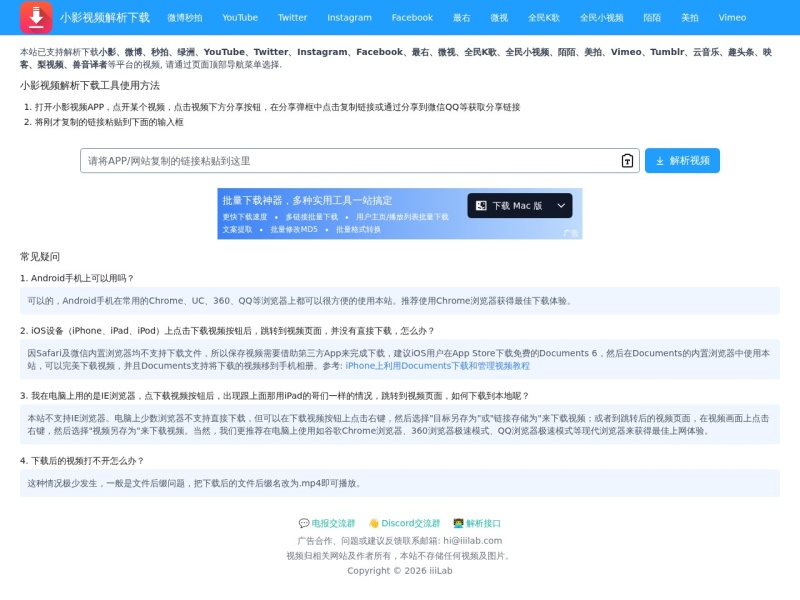This screenshot has height=600, width=800.
Task: Open the Instagram nav item
Action: point(349,18)
